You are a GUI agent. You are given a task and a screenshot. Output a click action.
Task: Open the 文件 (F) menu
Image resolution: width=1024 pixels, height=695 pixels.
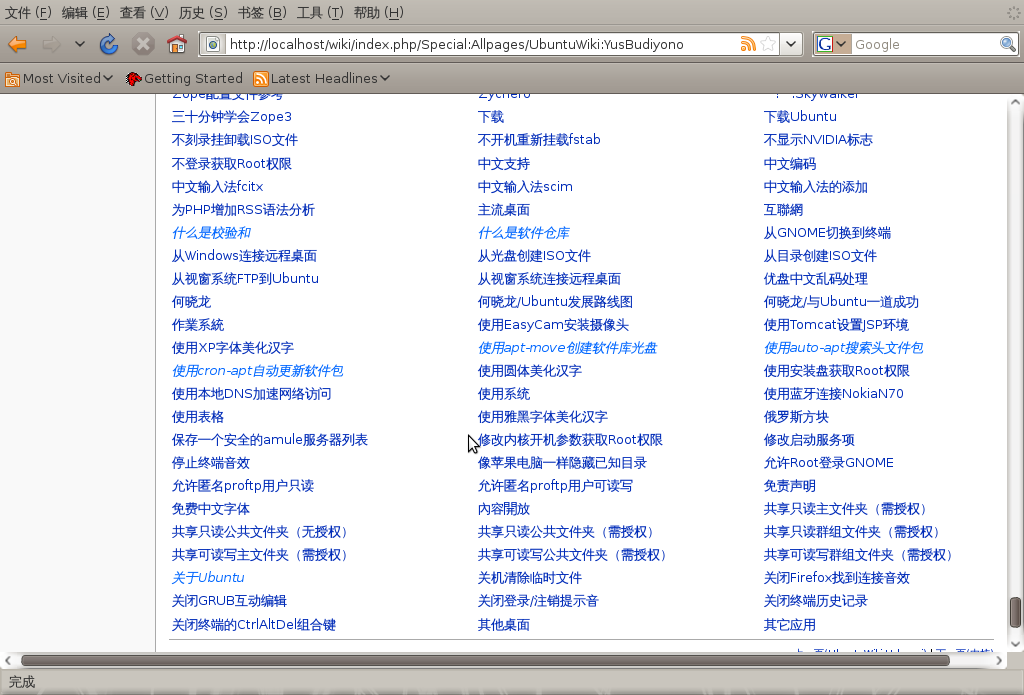point(29,13)
